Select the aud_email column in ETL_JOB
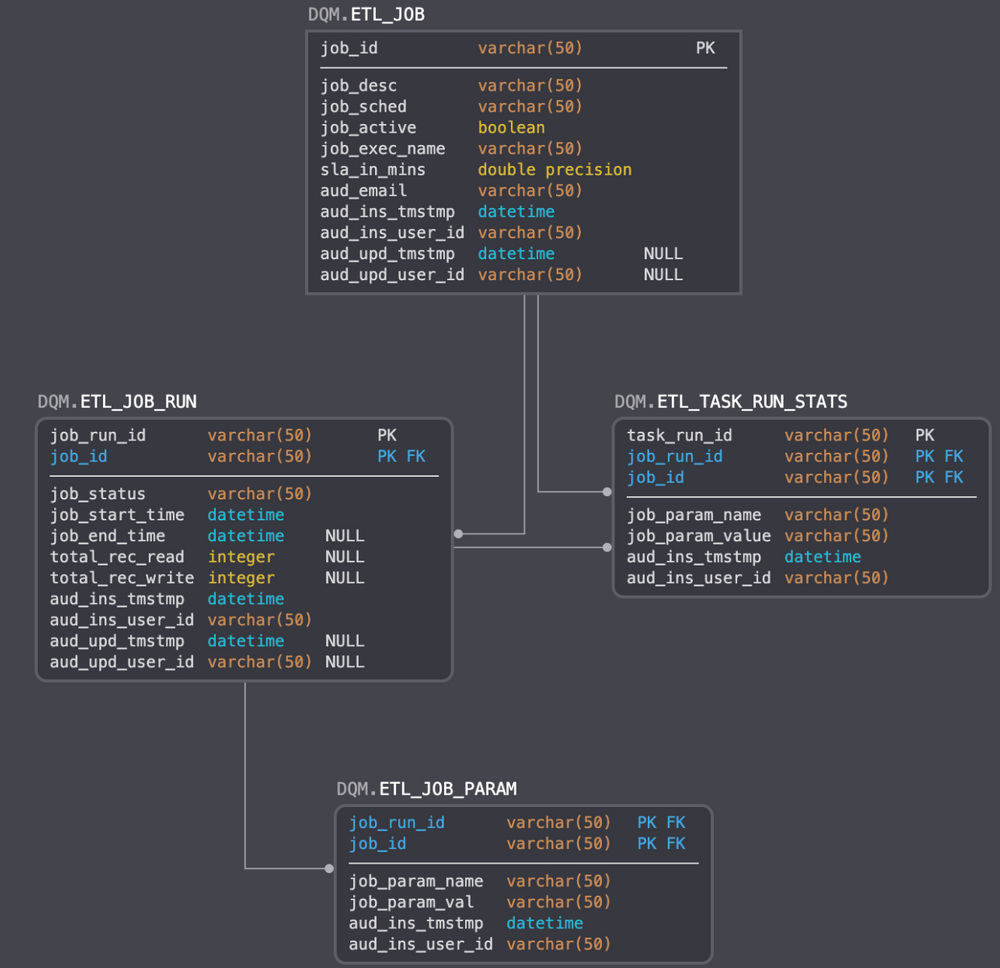 click(363, 191)
